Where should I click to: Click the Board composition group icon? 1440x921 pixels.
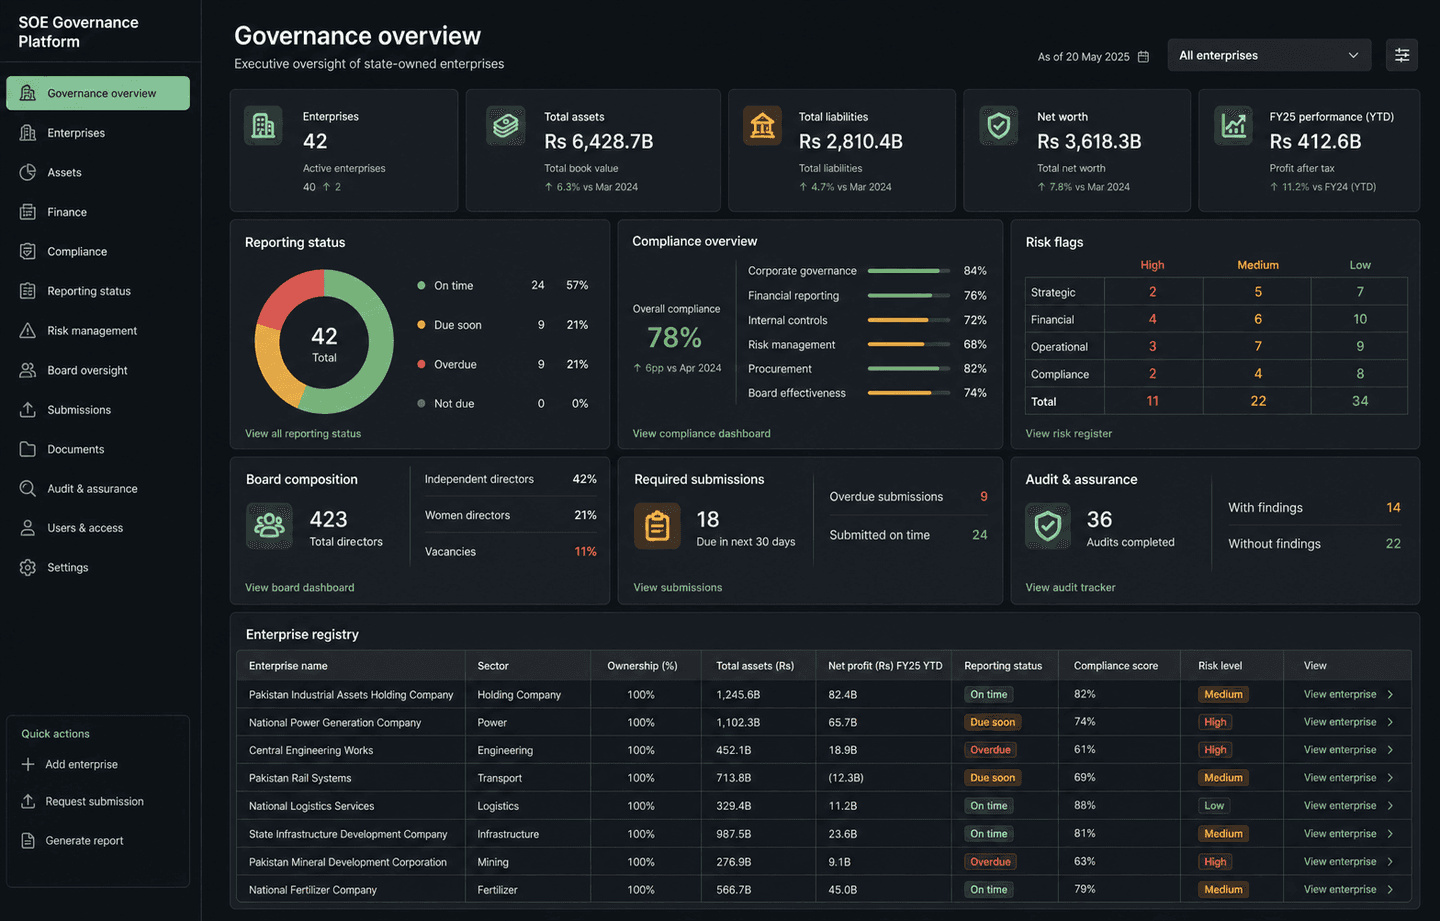(269, 526)
